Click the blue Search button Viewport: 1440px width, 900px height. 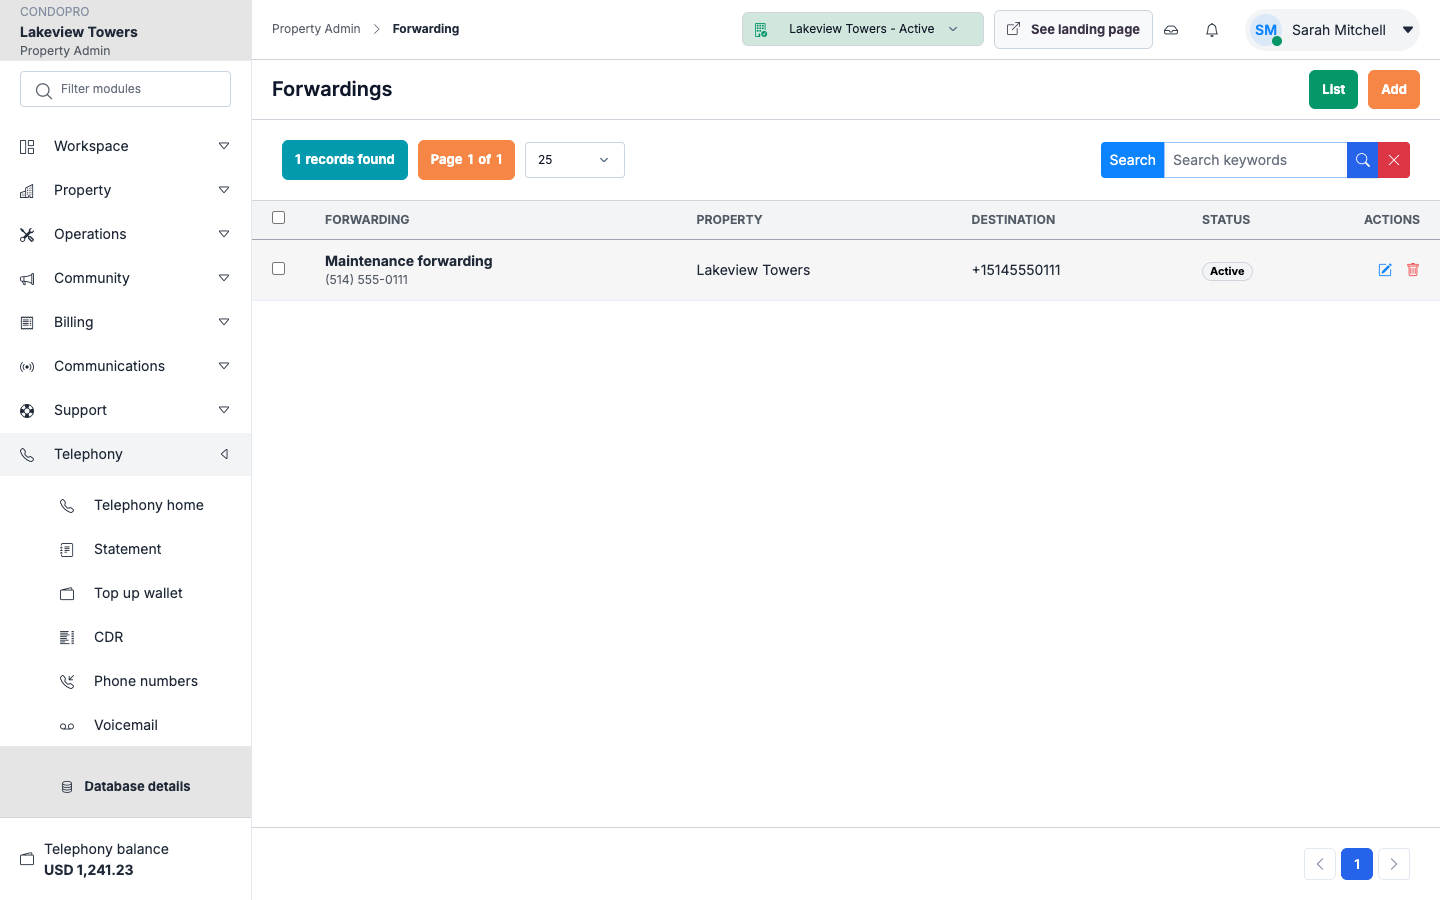click(1132, 160)
